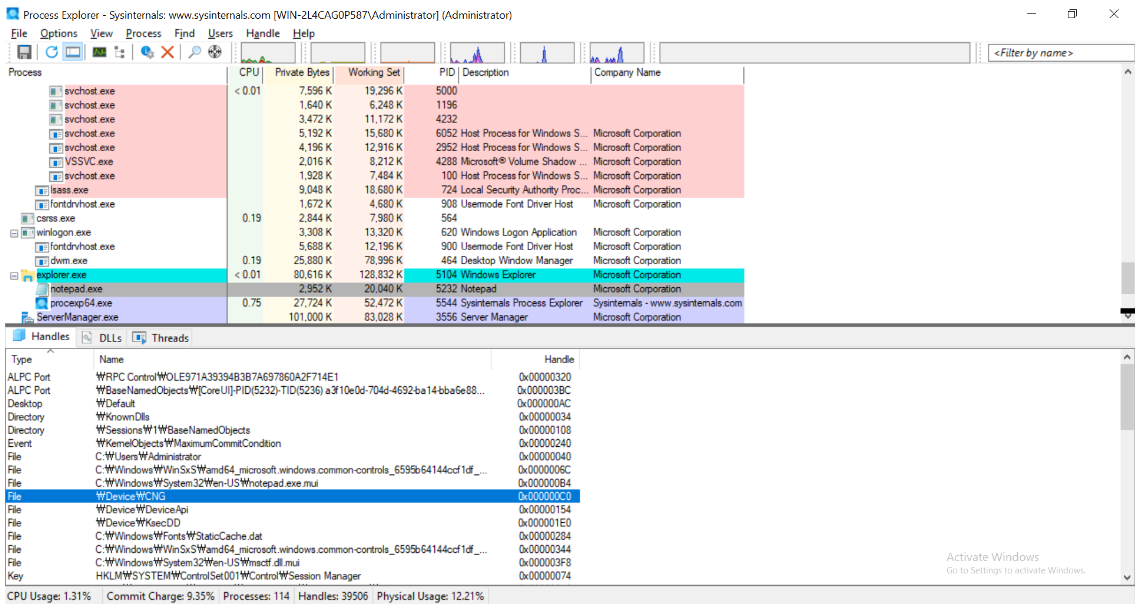Sort by the CPU column header
The width and height of the screenshot is (1142, 608).
tap(245, 73)
